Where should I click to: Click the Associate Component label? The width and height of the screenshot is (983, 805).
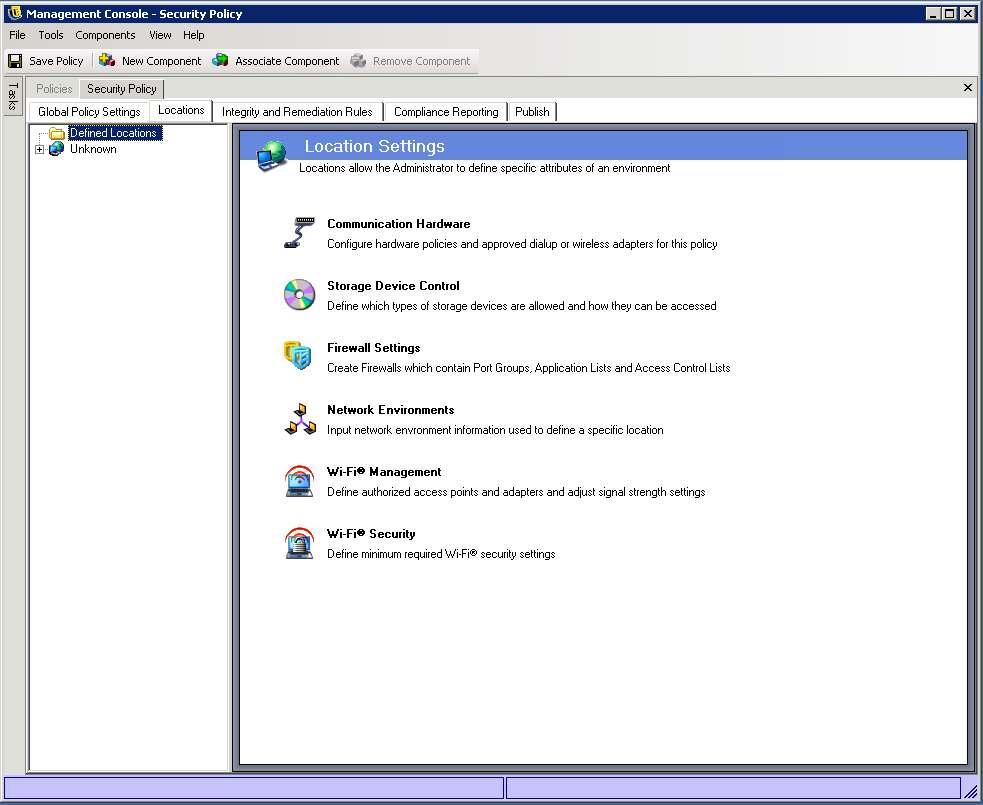[x=287, y=61]
